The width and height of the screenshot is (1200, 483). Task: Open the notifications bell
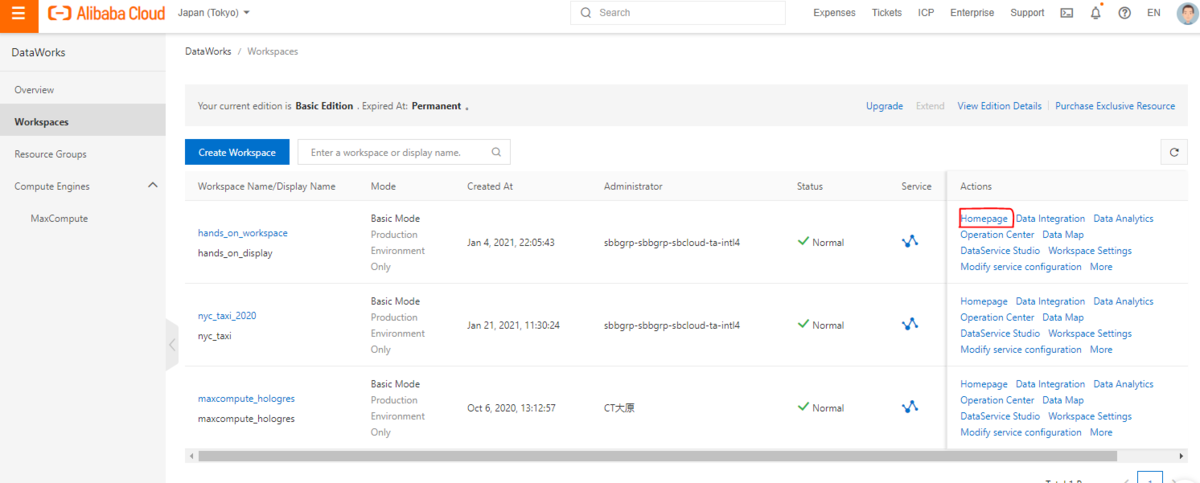click(x=1096, y=13)
